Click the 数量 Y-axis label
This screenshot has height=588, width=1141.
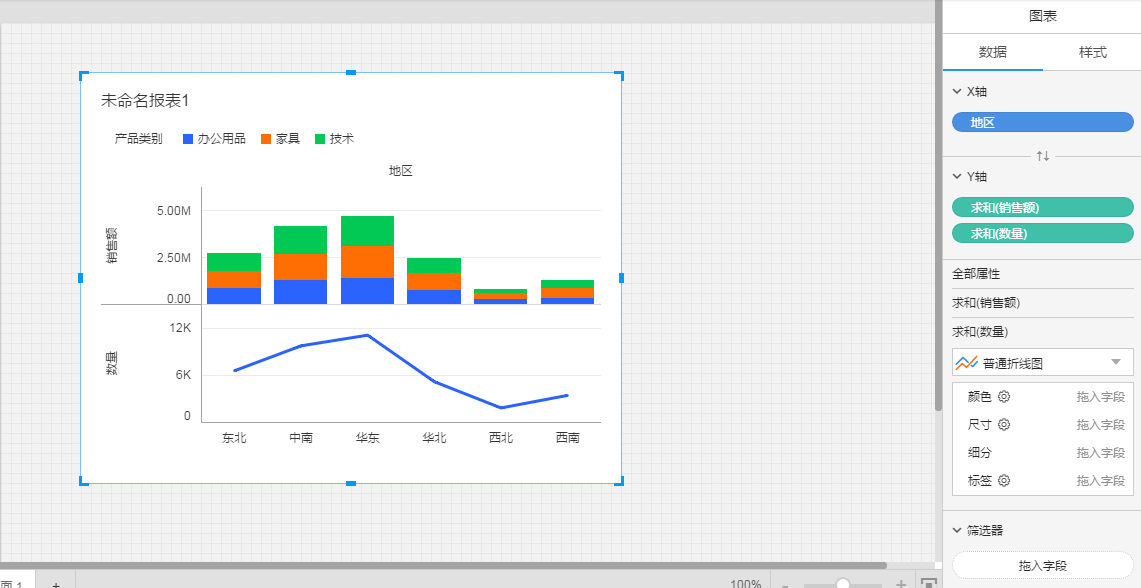point(112,364)
